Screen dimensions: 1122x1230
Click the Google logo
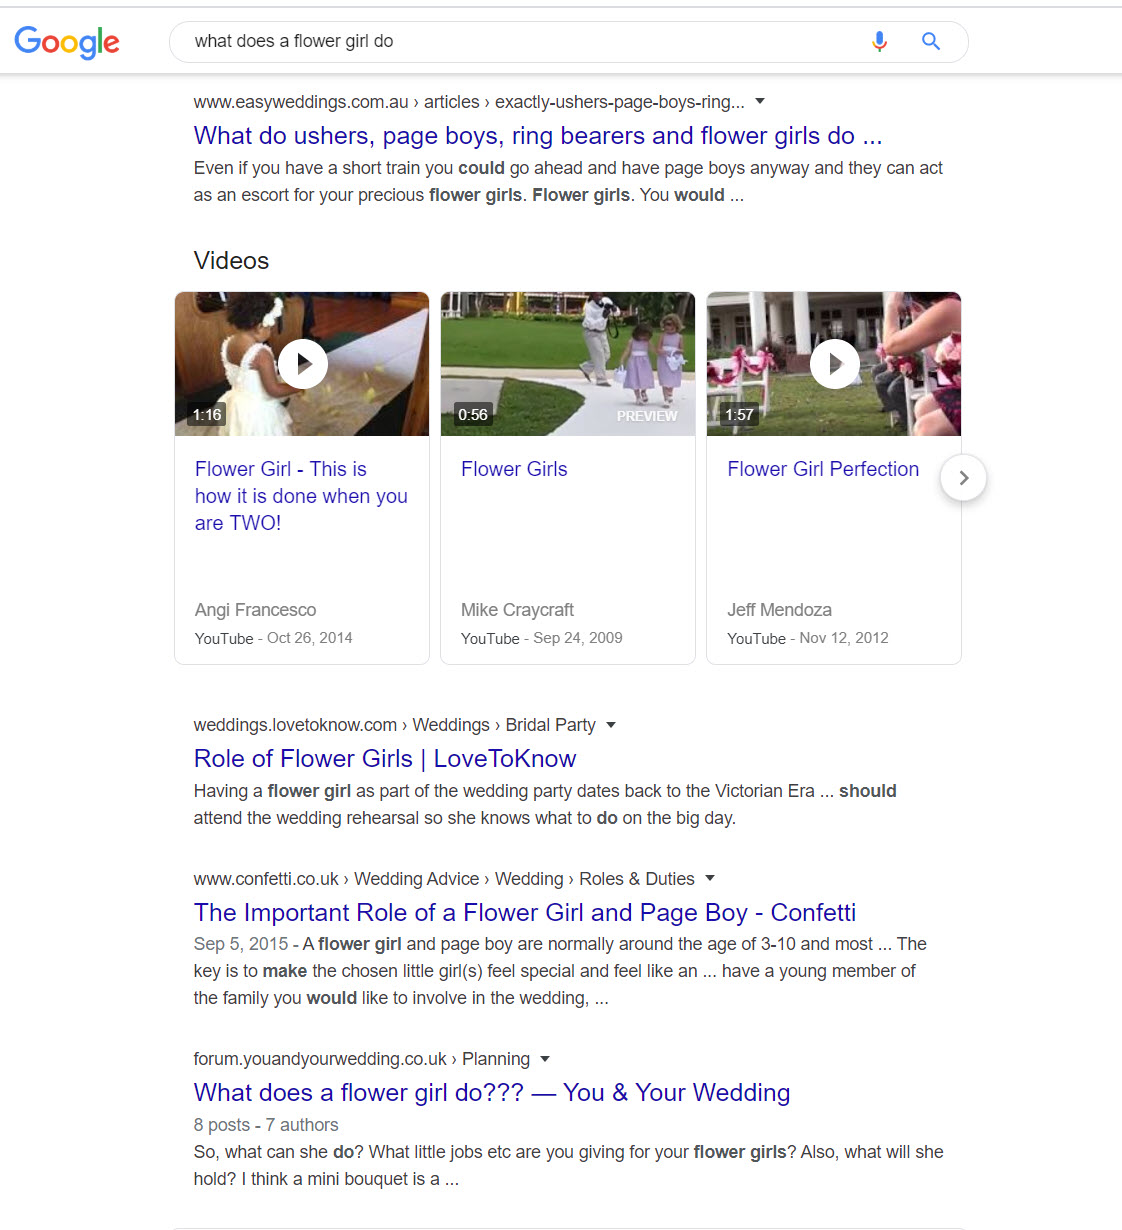point(67,42)
